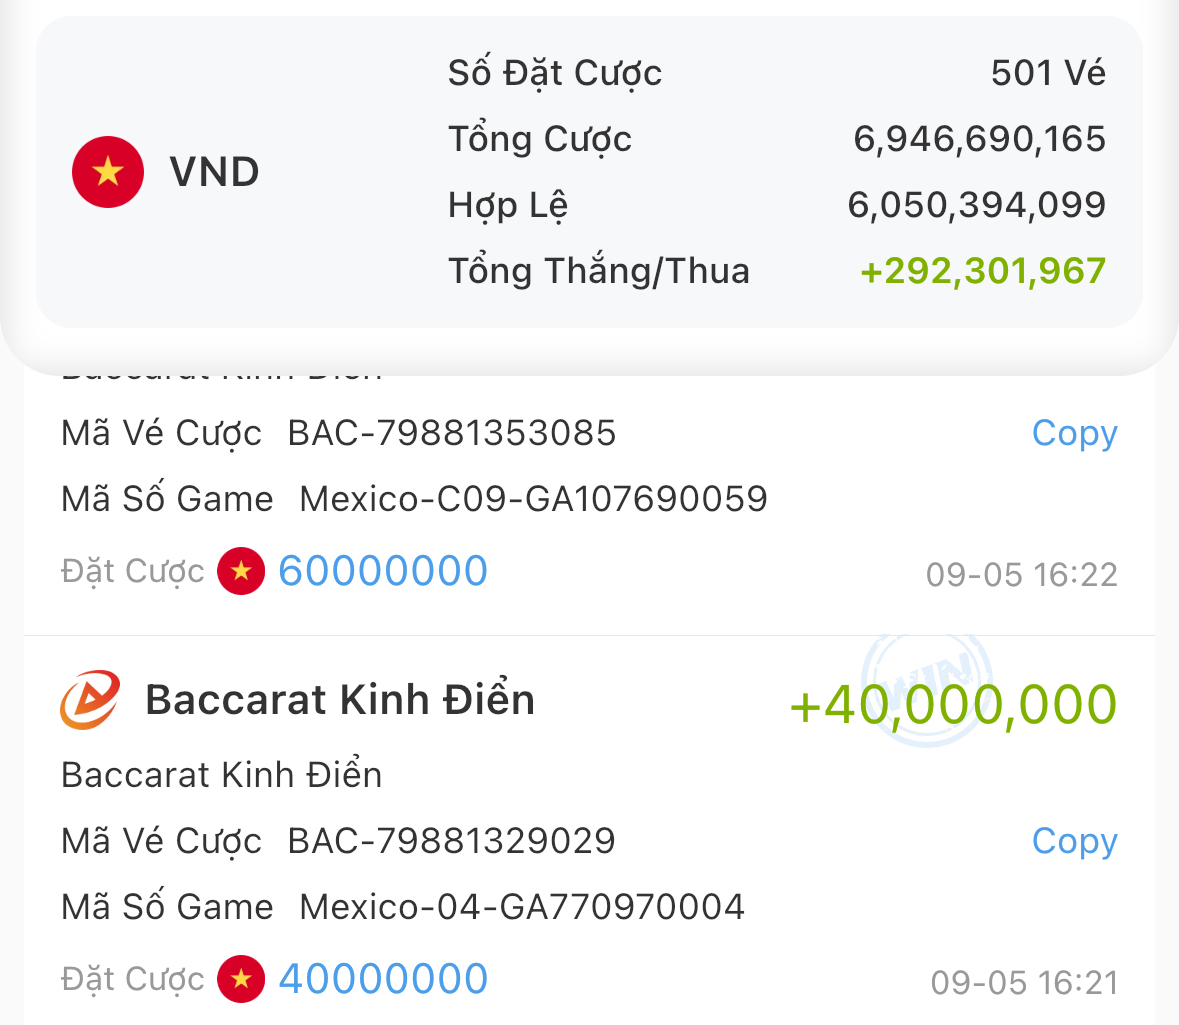Click the WIN stamp watermark
Screen dimensions: 1179x1025
(x=927, y=687)
